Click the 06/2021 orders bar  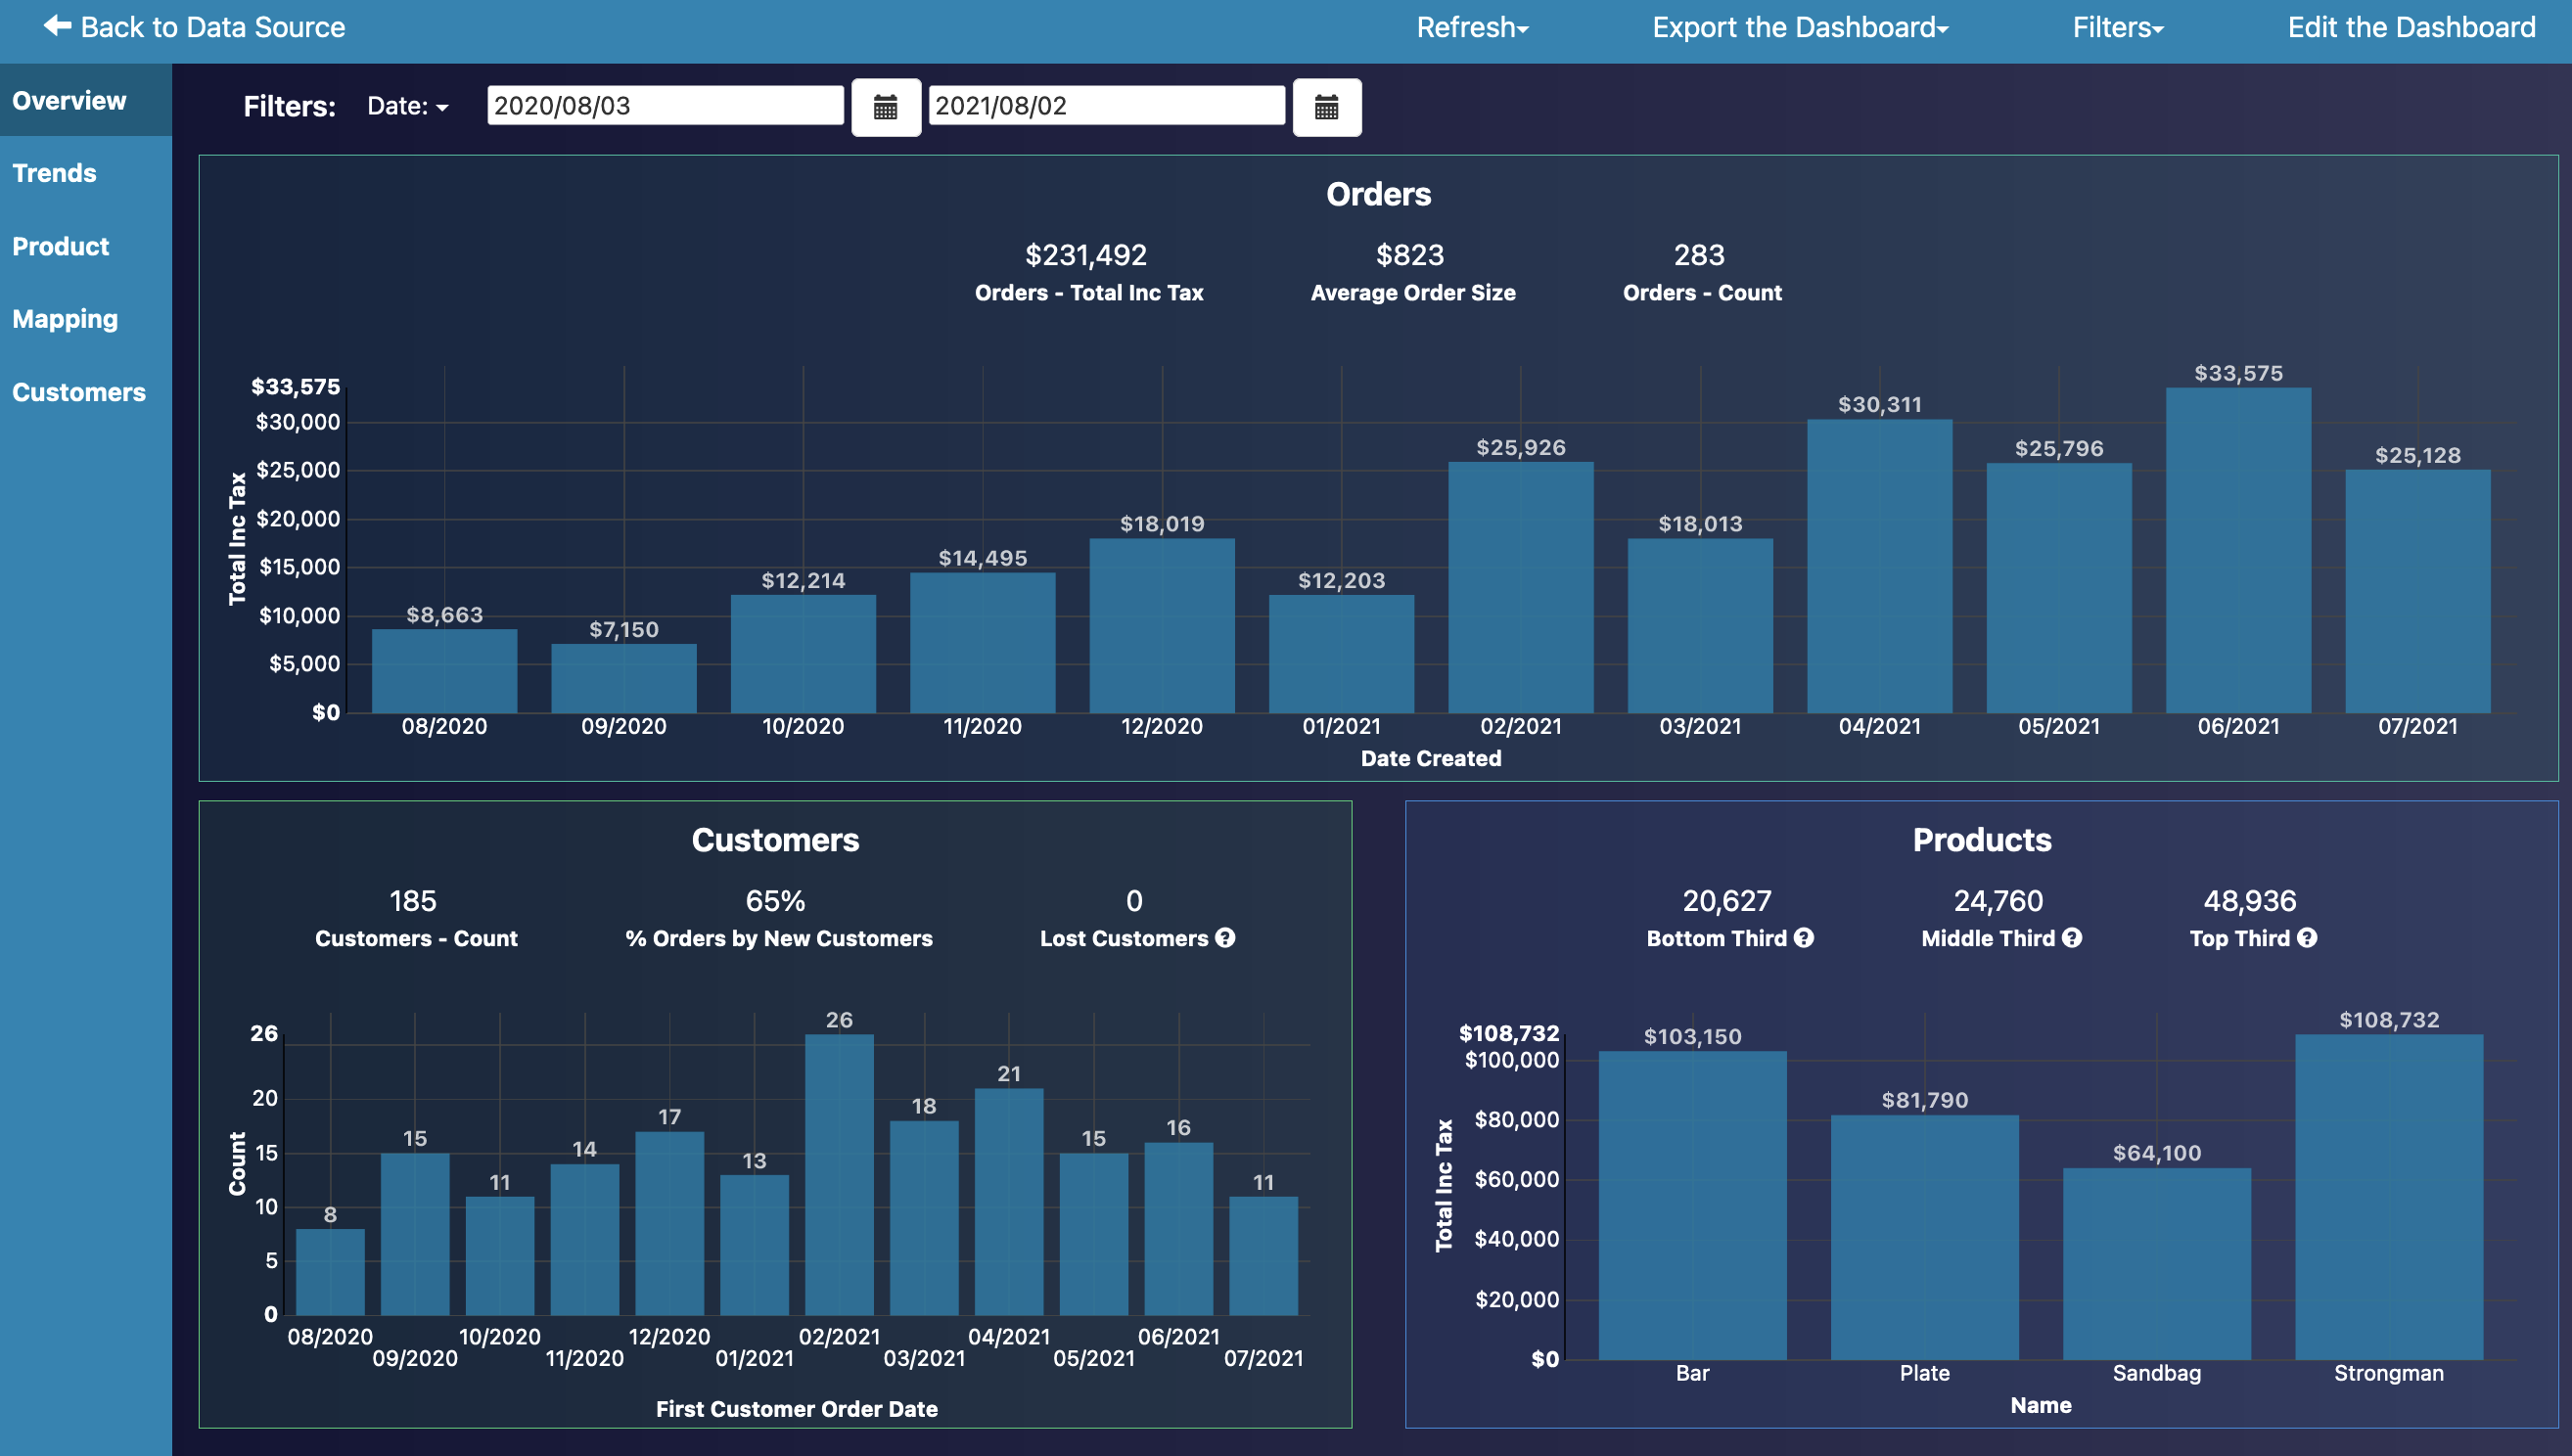pos(2238,550)
